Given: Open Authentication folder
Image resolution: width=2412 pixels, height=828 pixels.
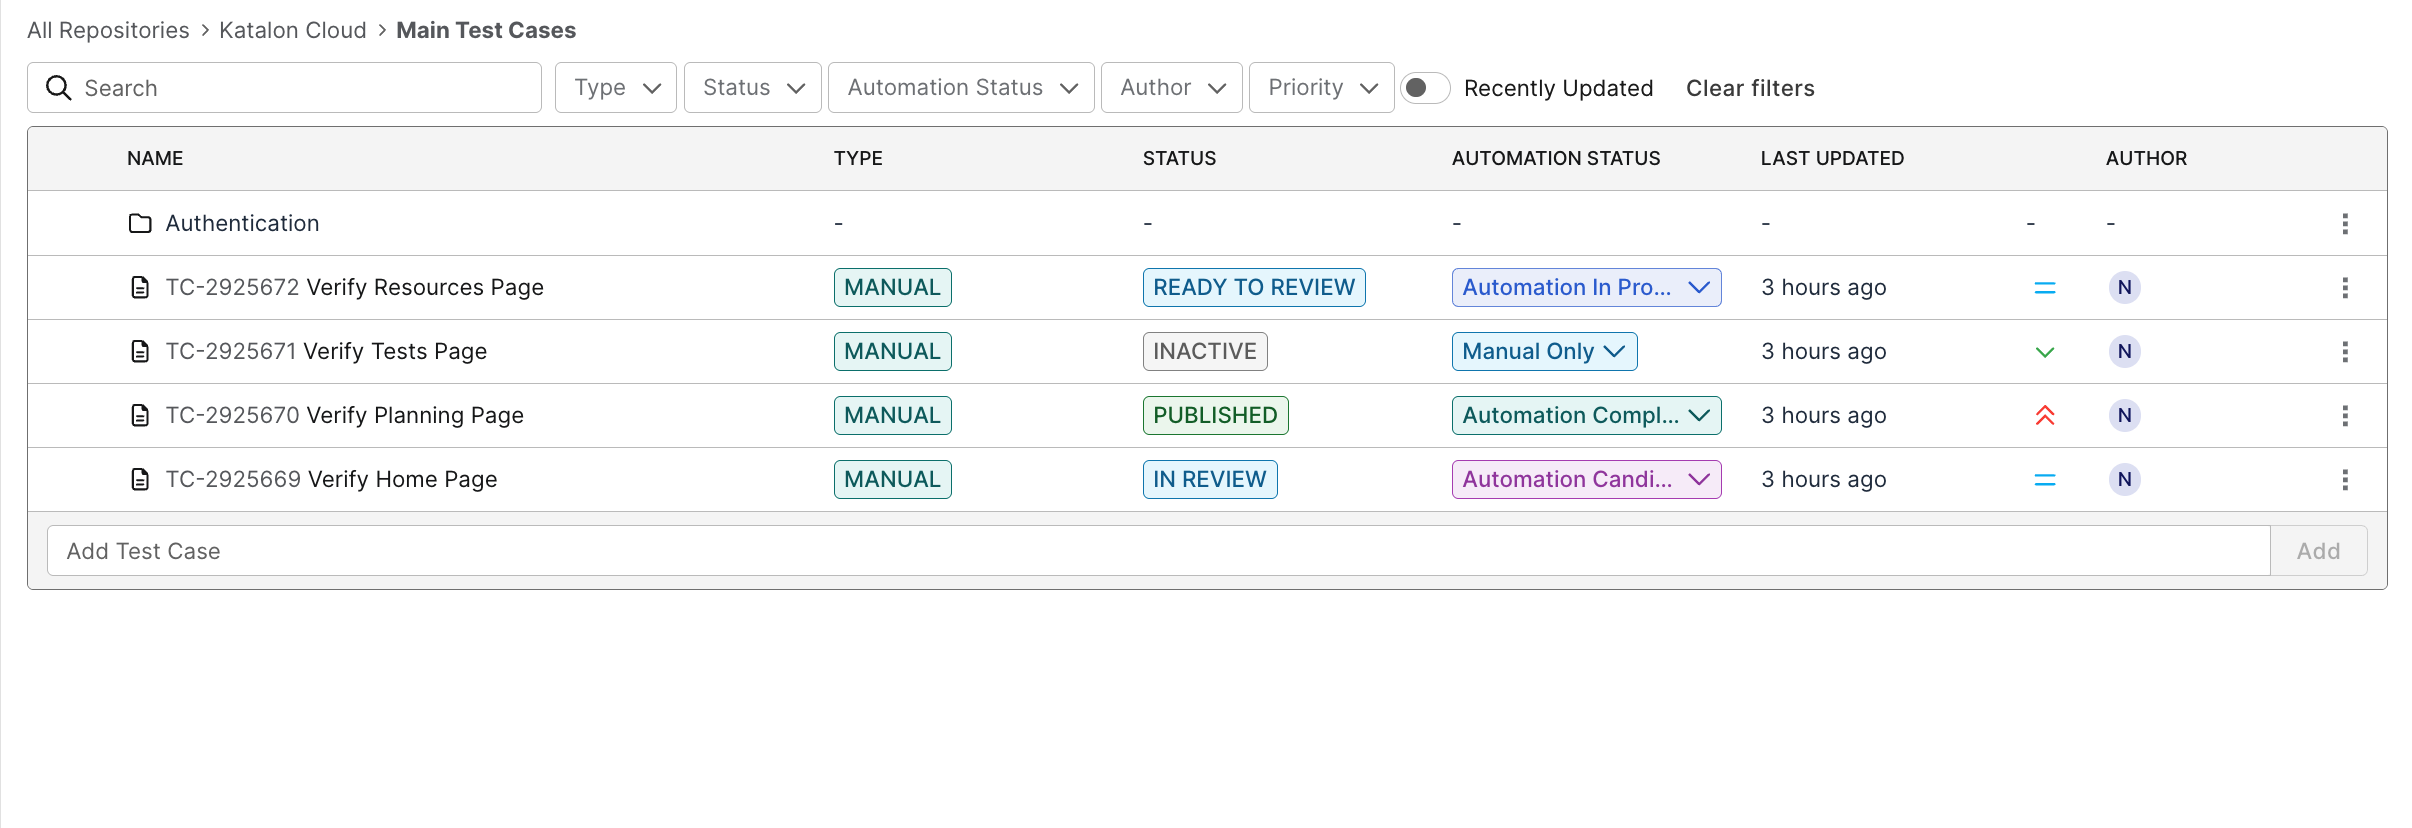Looking at the screenshot, I should tap(242, 223).
